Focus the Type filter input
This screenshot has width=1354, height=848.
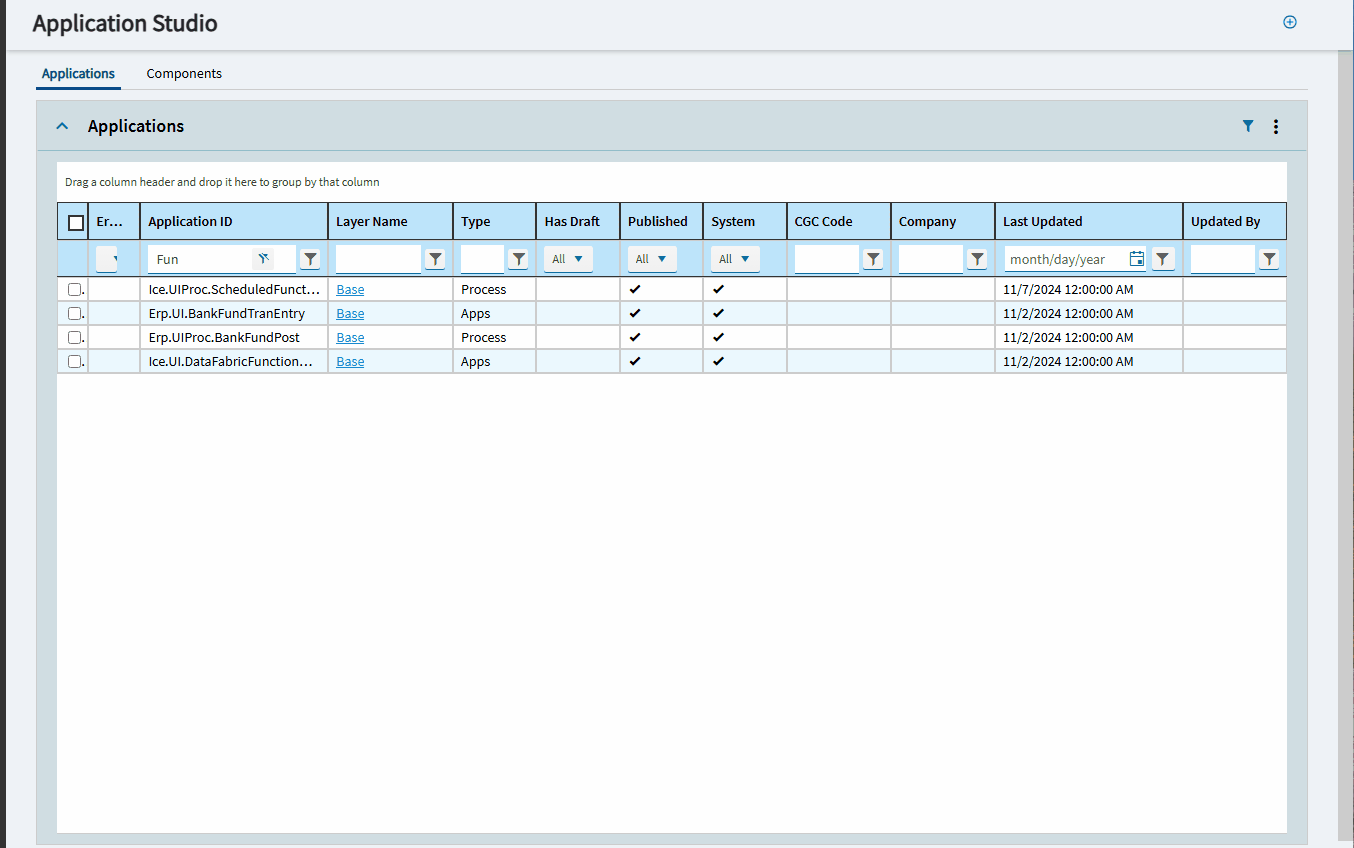(x=482, y=259)
